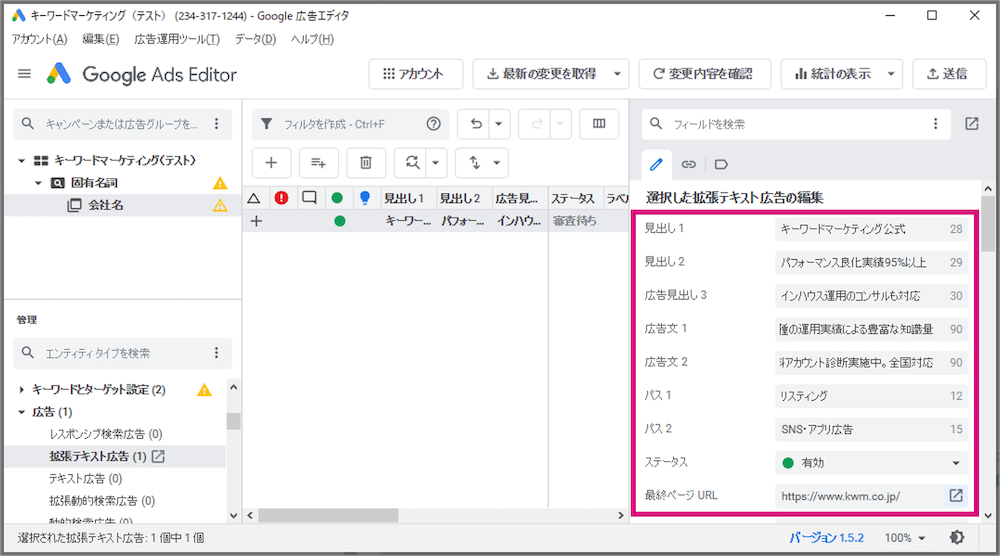Open the データ(D) menu
The image size is (1000, 556).
(255, 40)
